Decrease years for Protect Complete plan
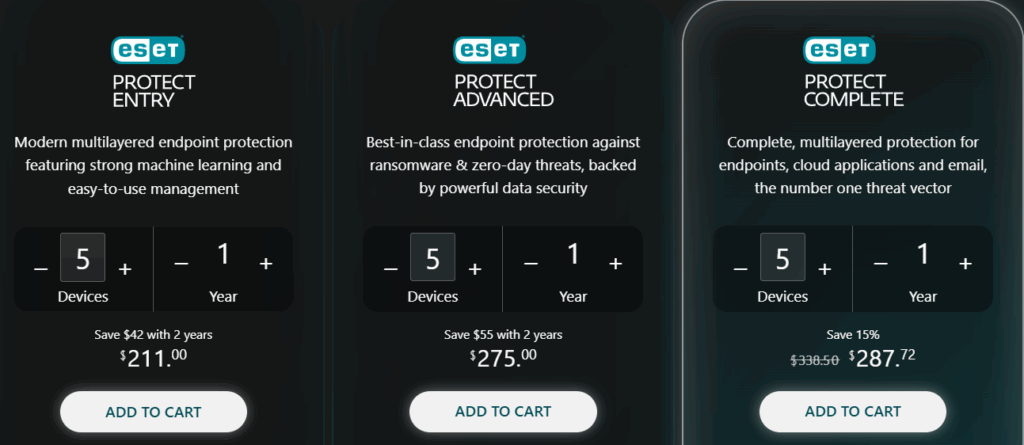The image size is (1024, 445). click(881, 264)
